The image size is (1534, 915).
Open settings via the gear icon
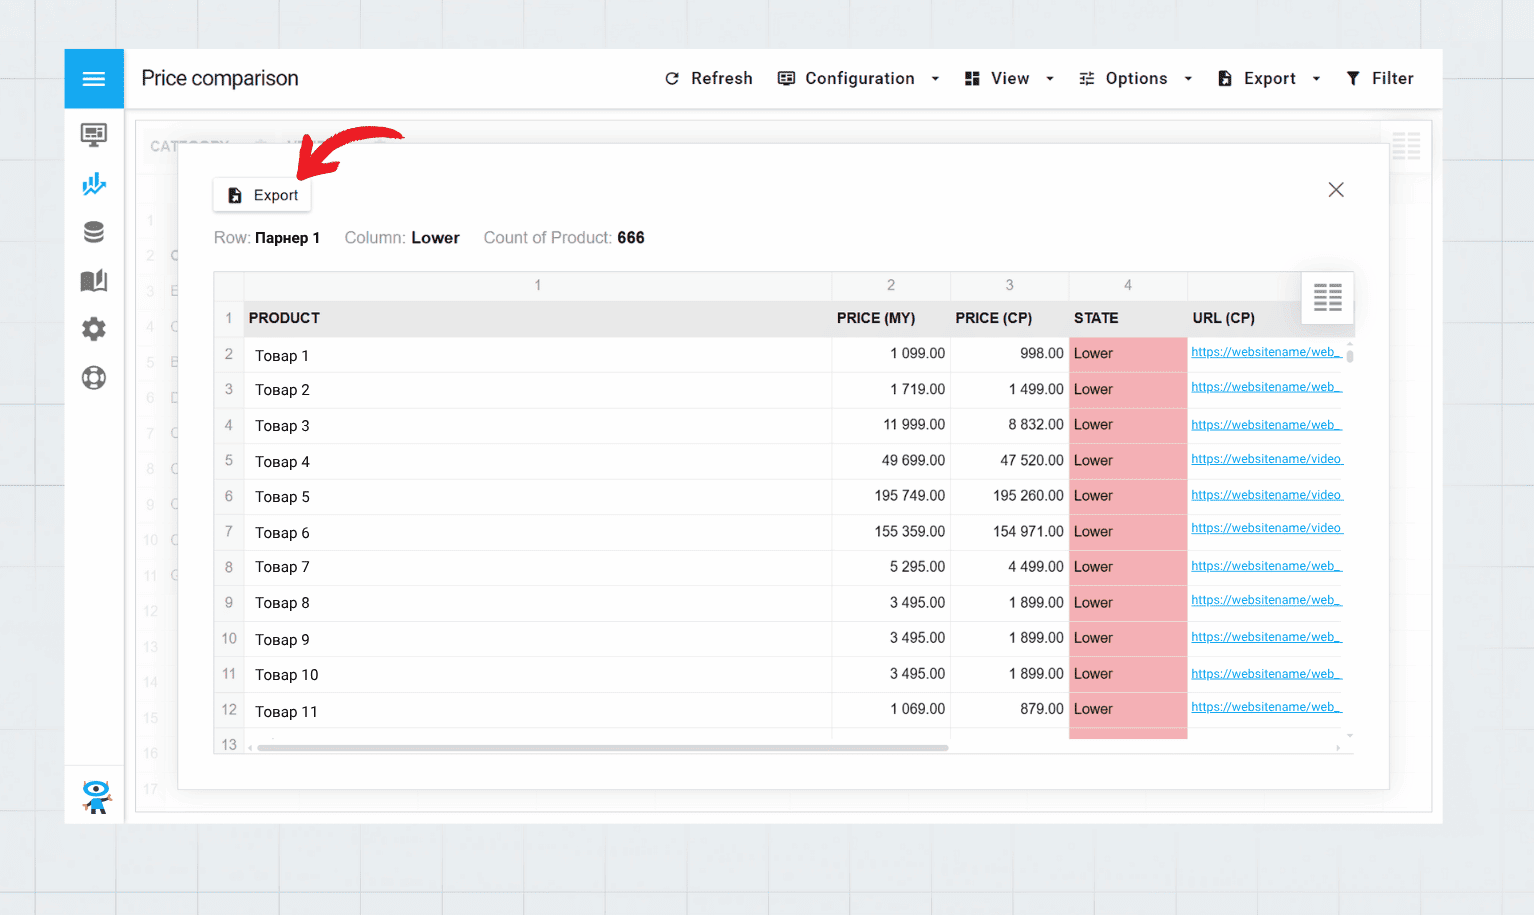[x=93, y=328]
